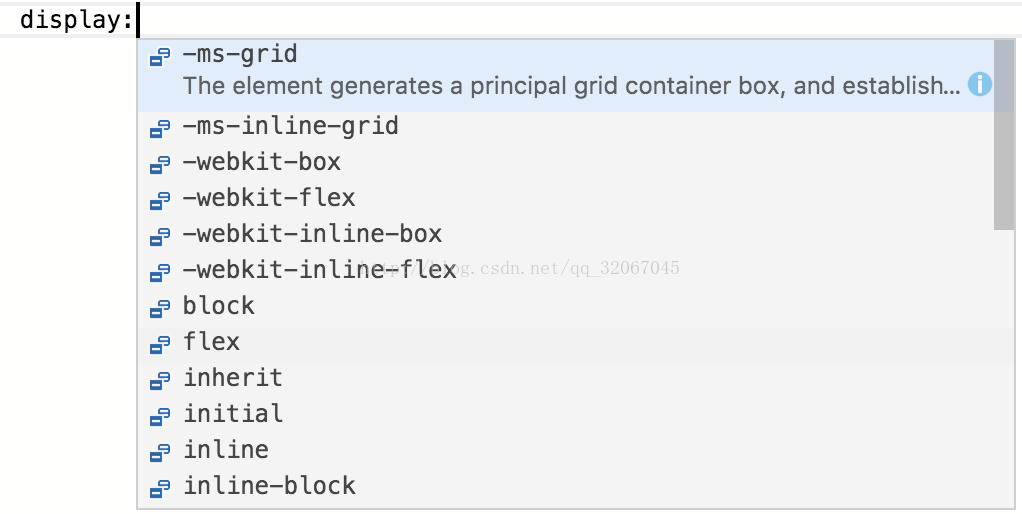
Task: Pick the -webkit-inline-box value
Action: click(x=565, y=234)
